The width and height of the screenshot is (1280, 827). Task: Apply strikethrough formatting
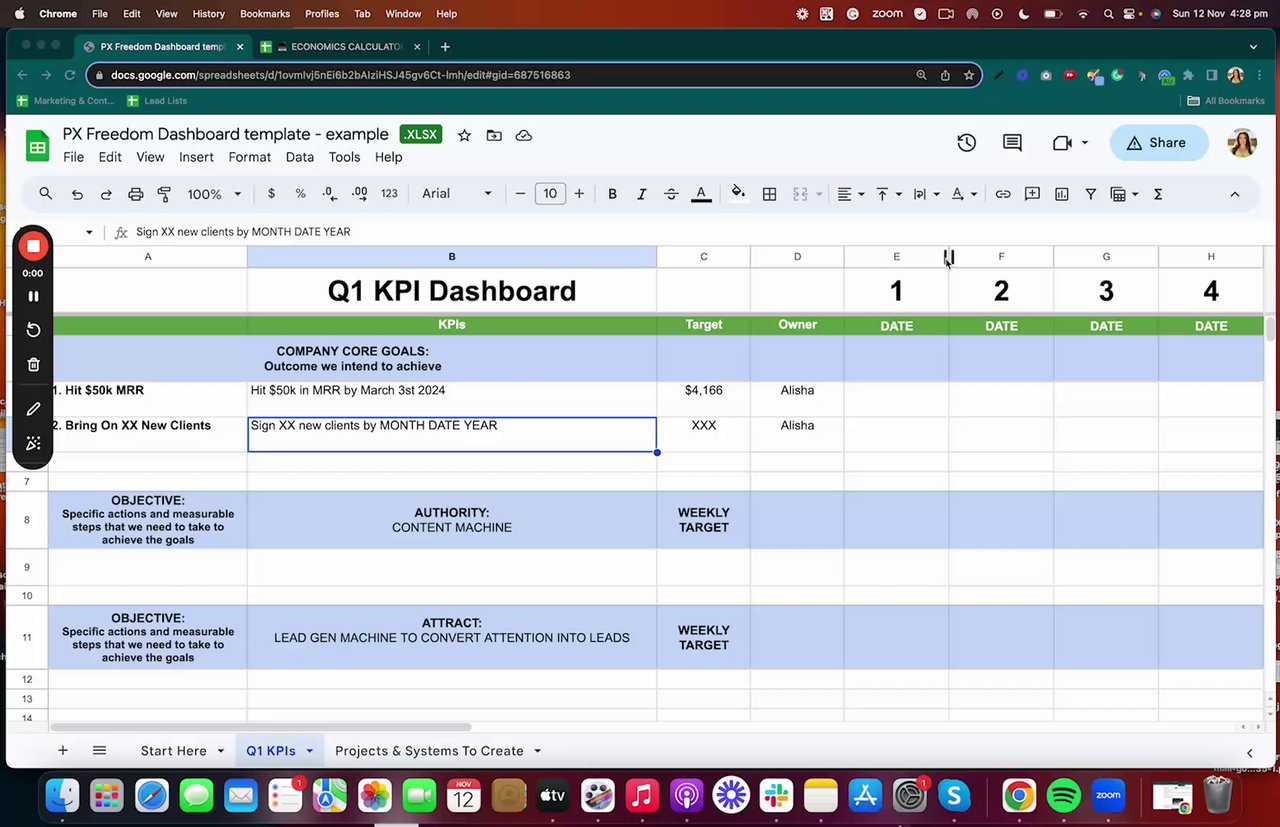pos(671,194)
